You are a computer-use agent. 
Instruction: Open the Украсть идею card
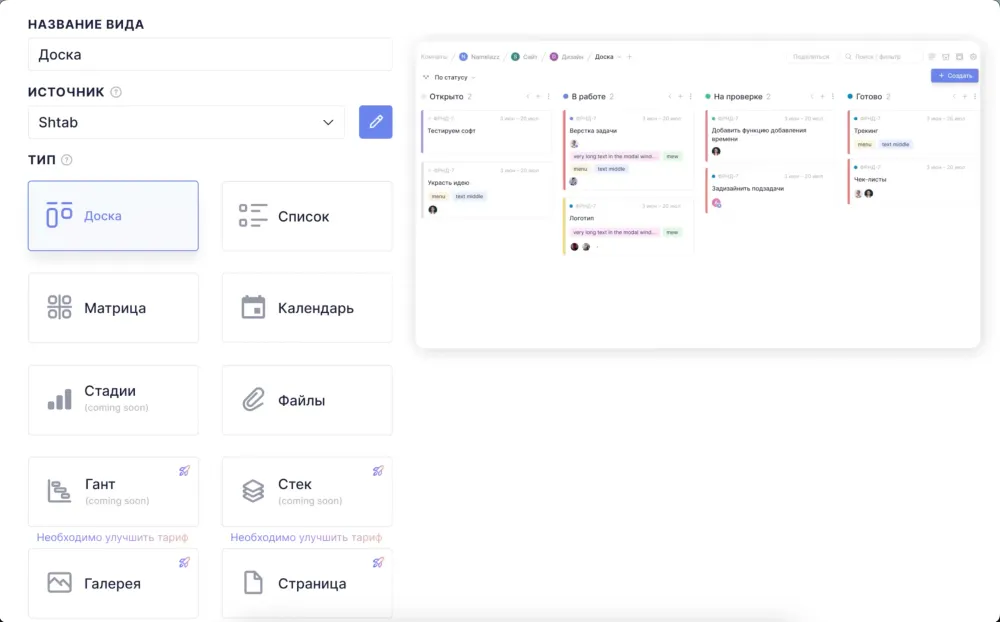[486, 190]
